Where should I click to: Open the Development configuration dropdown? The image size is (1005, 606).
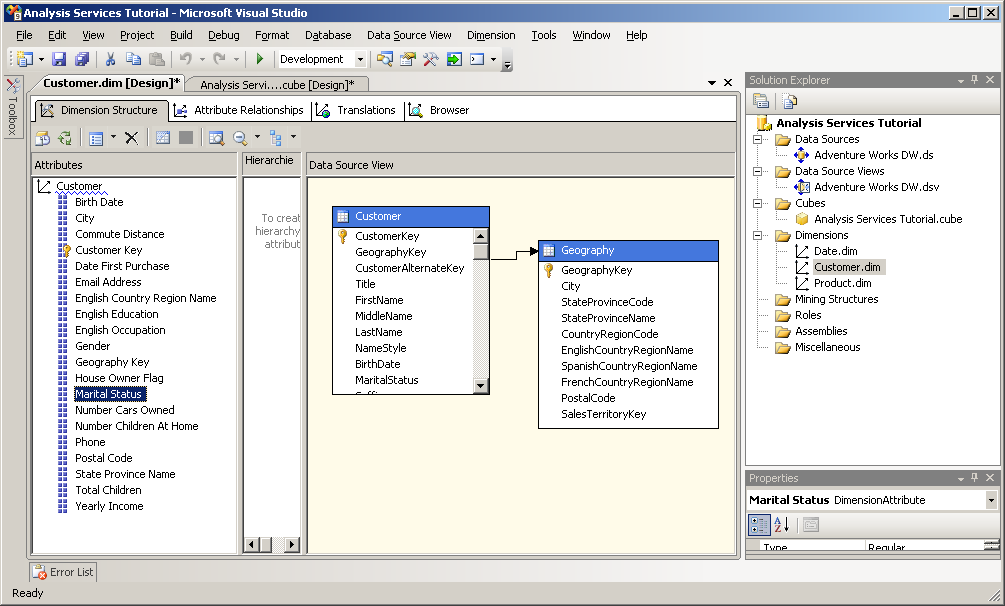tap(360, 59)
